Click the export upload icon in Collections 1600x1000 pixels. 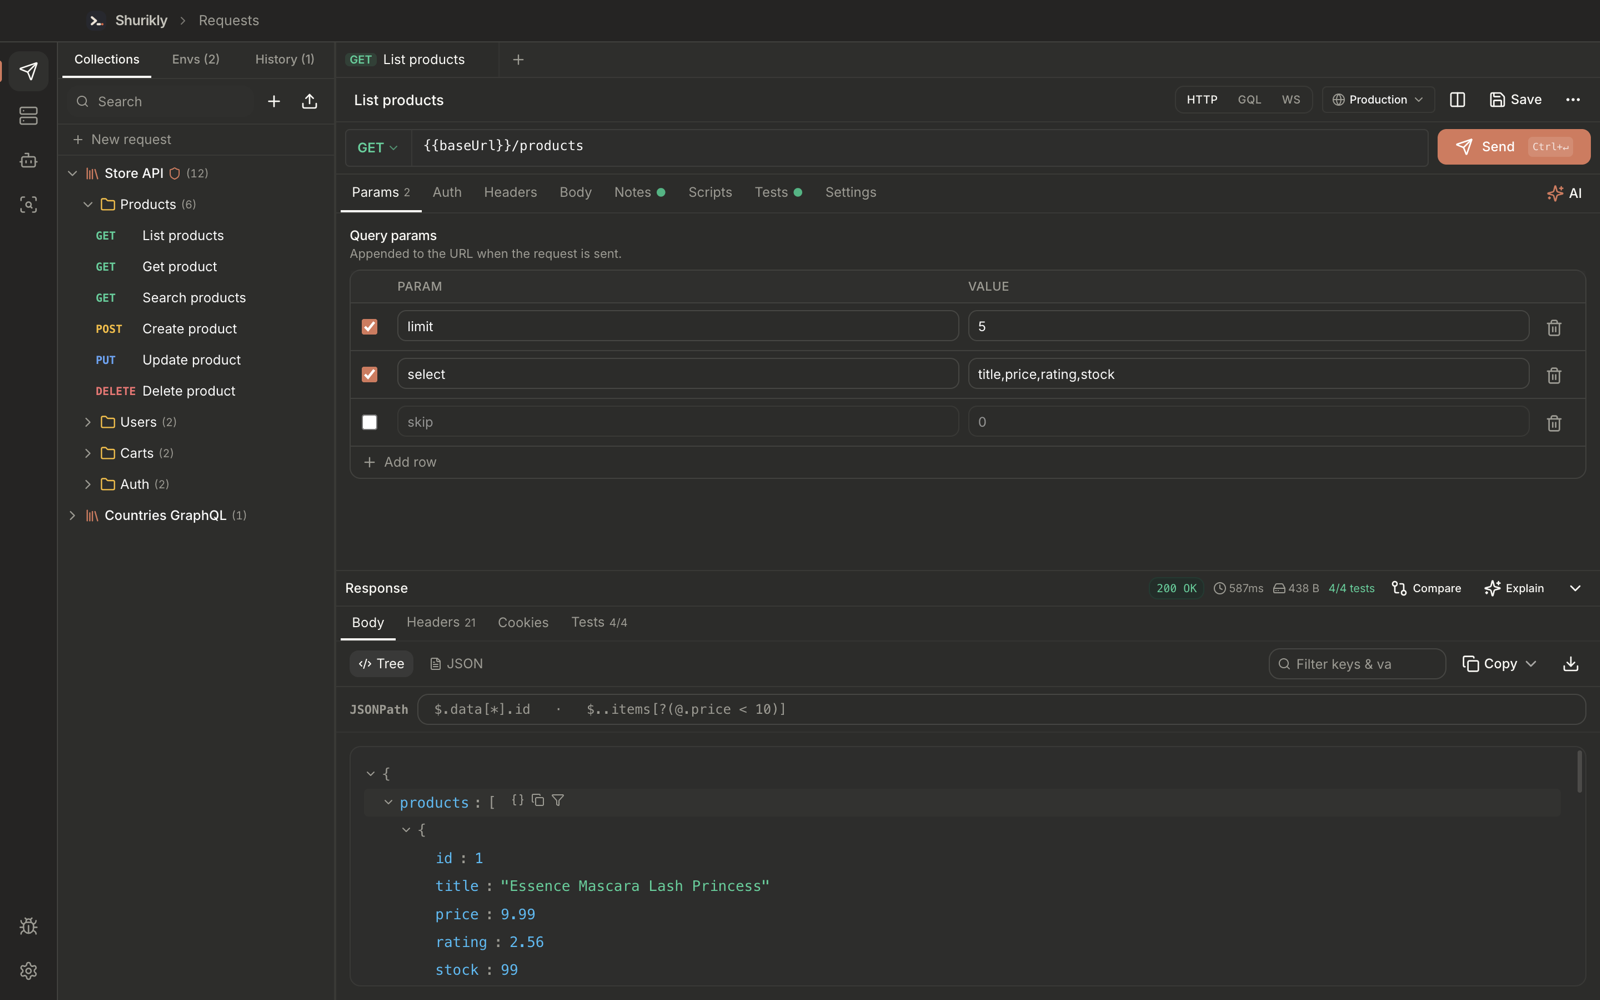click(310, 101)
